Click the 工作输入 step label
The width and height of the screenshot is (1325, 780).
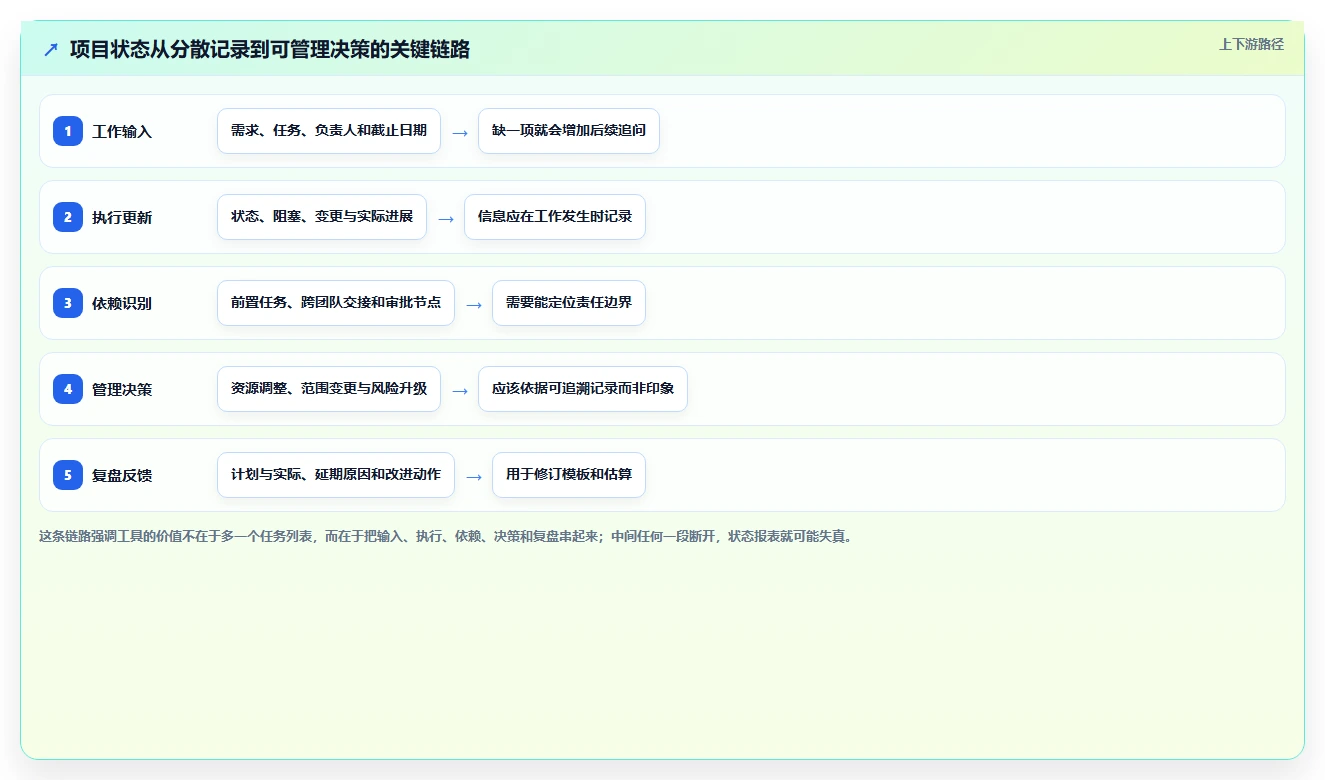[122, 131]
